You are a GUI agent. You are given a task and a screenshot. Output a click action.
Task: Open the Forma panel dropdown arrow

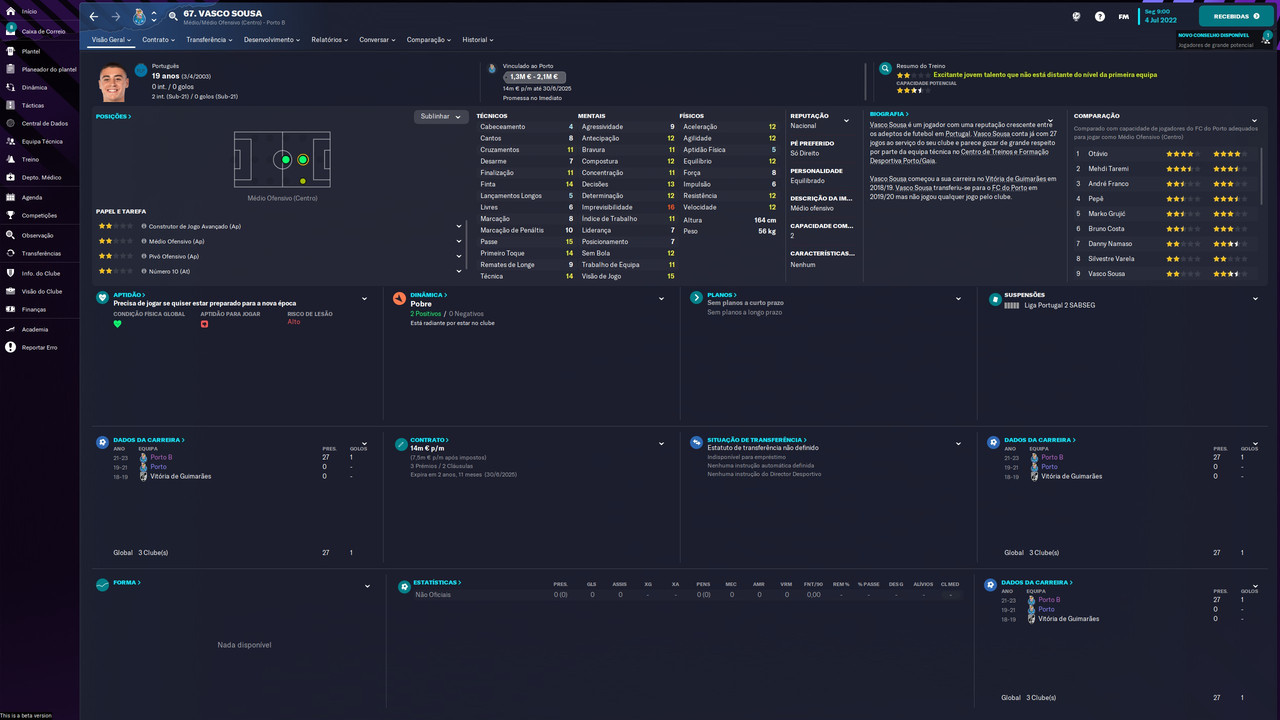pos(367,586)
